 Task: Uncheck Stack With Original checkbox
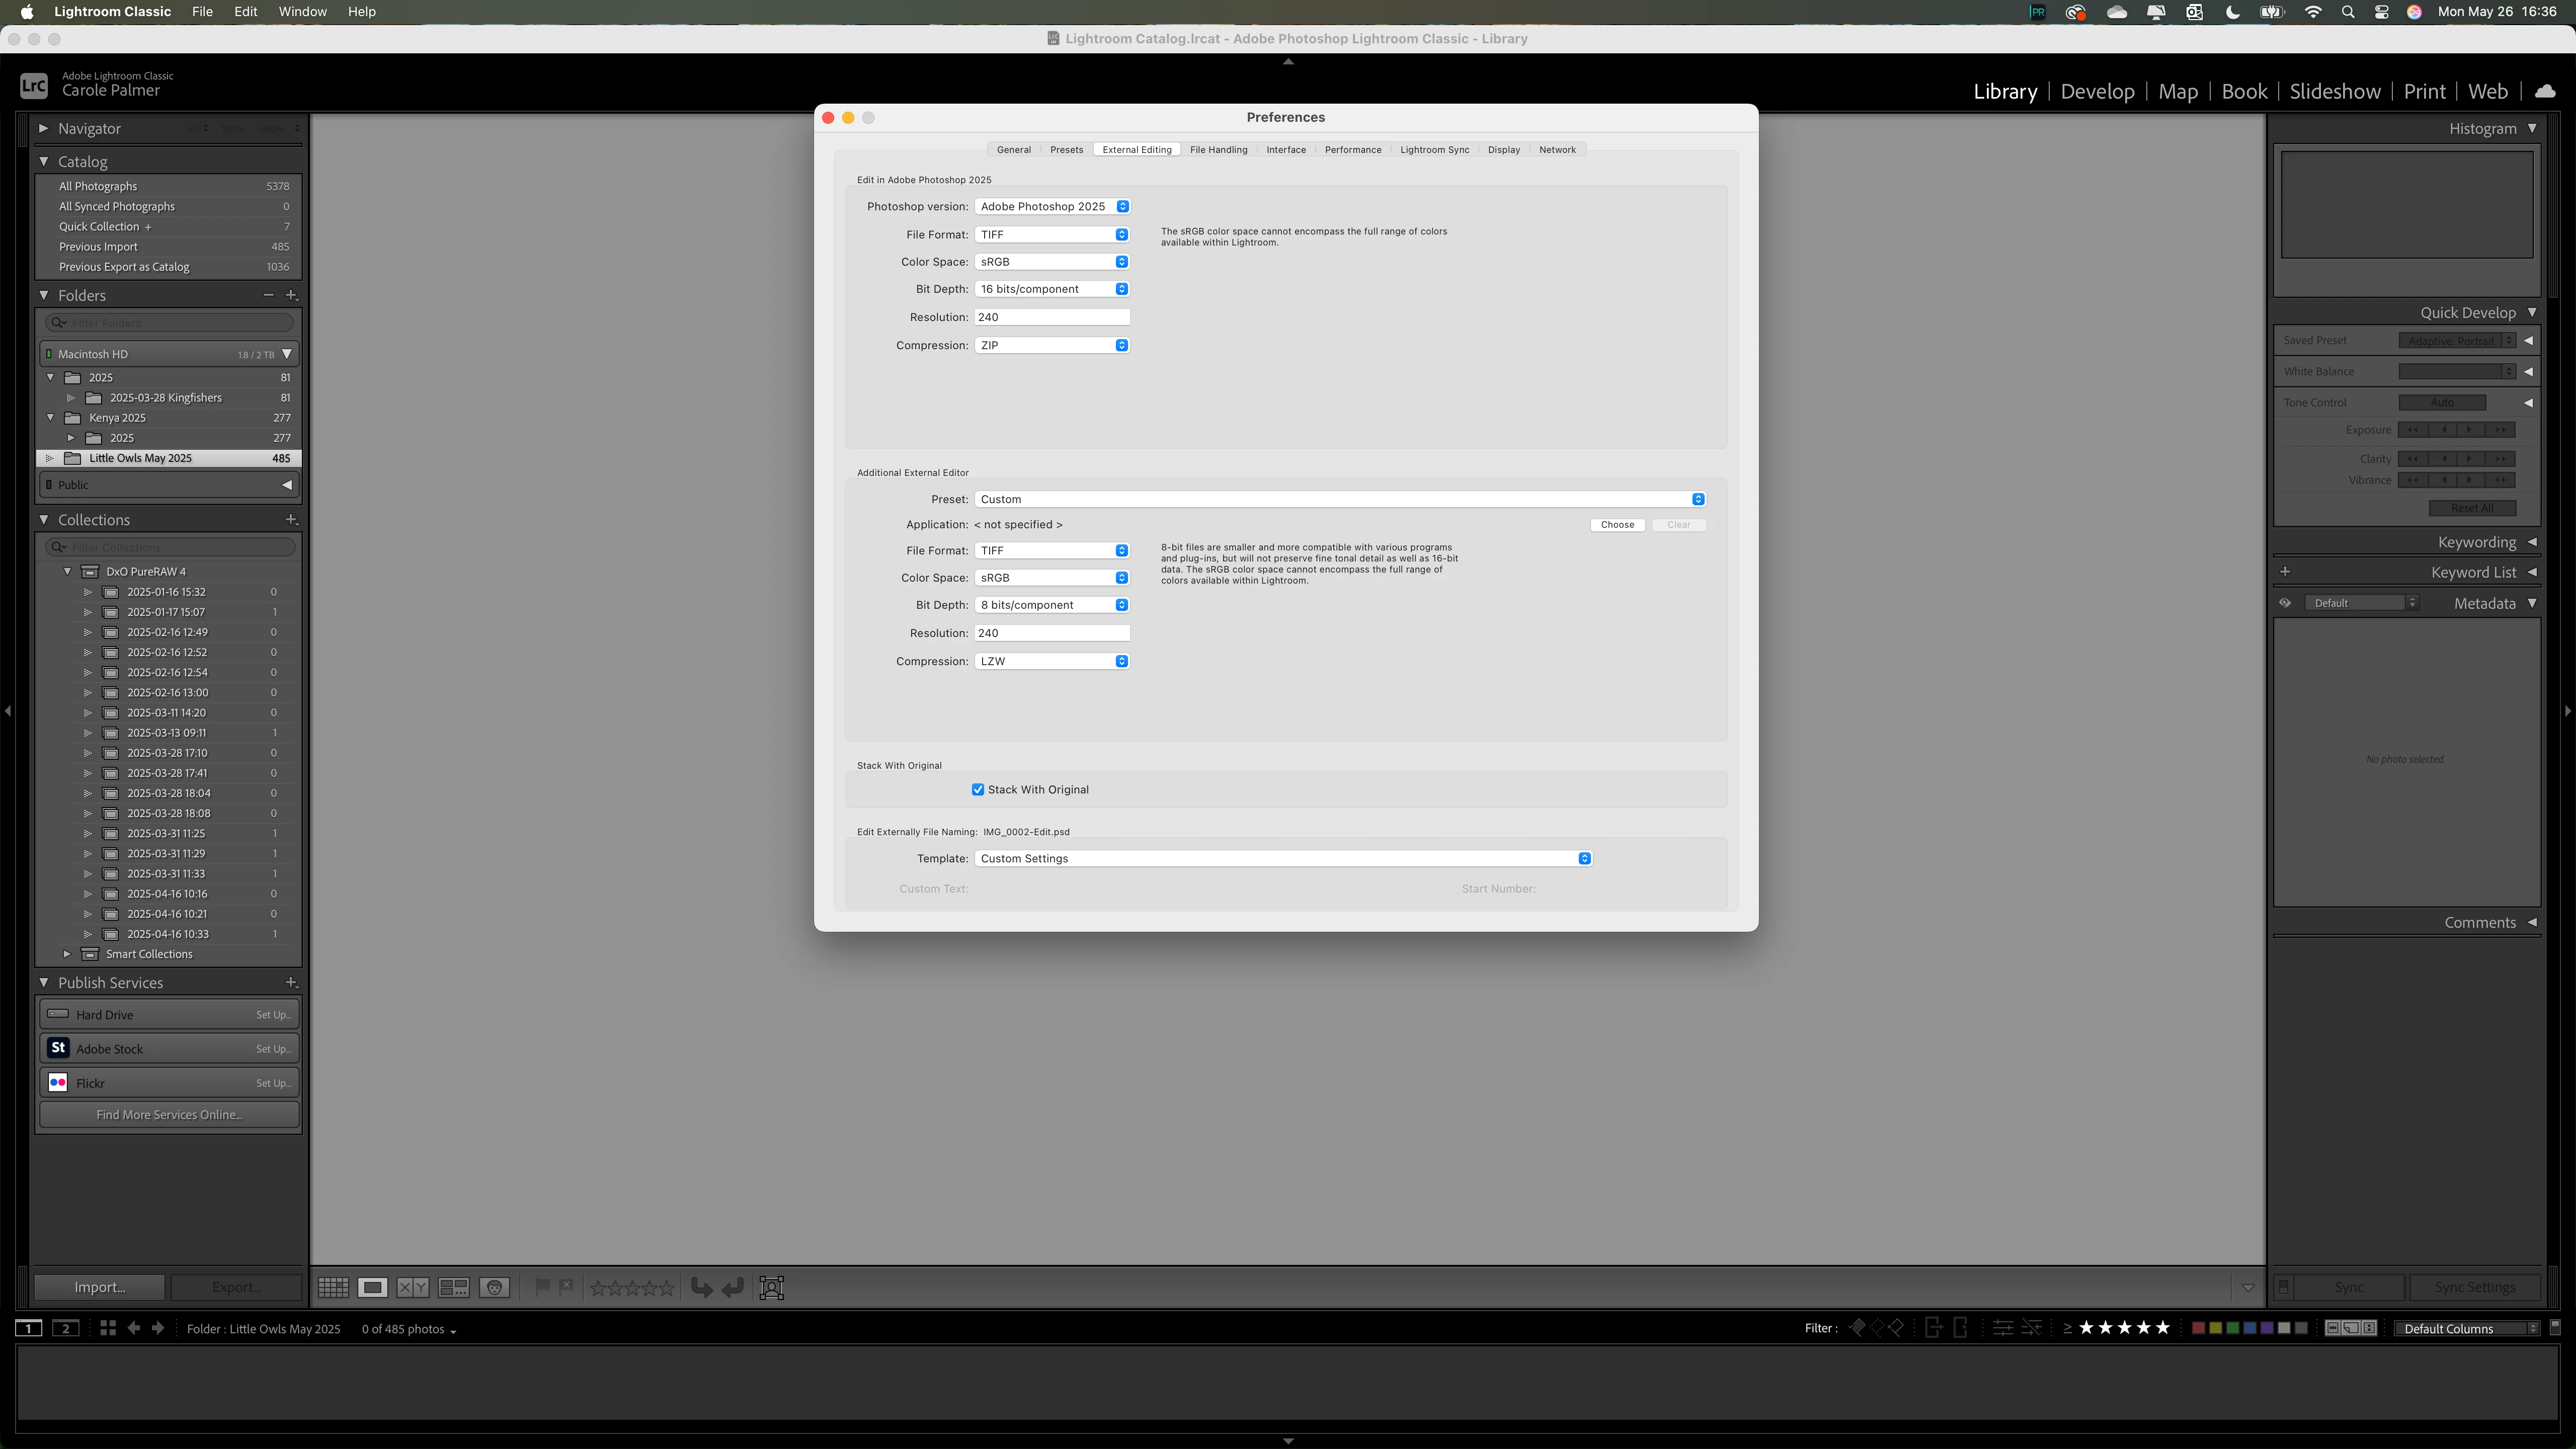(978, 790)
